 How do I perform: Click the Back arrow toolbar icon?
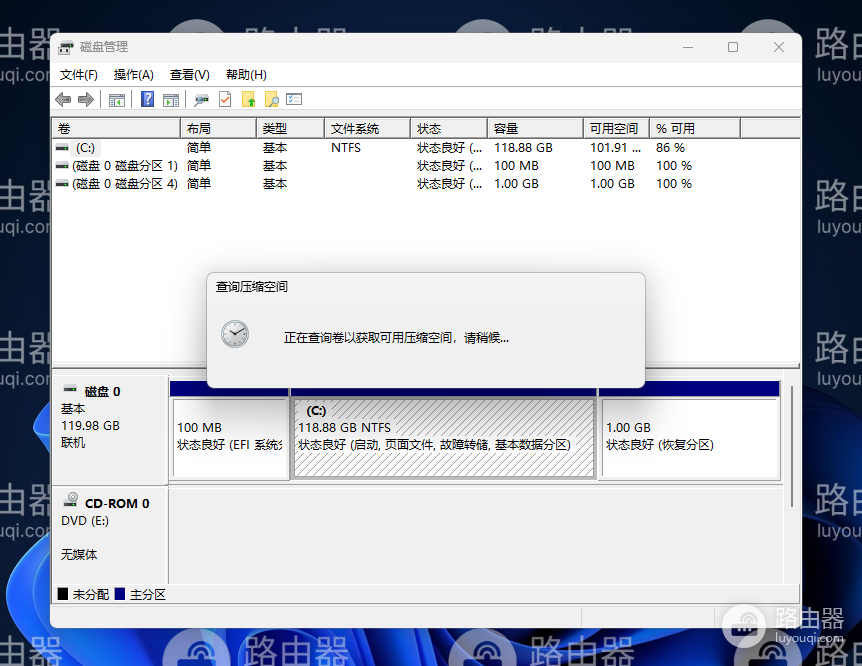(x=63, y=100)
